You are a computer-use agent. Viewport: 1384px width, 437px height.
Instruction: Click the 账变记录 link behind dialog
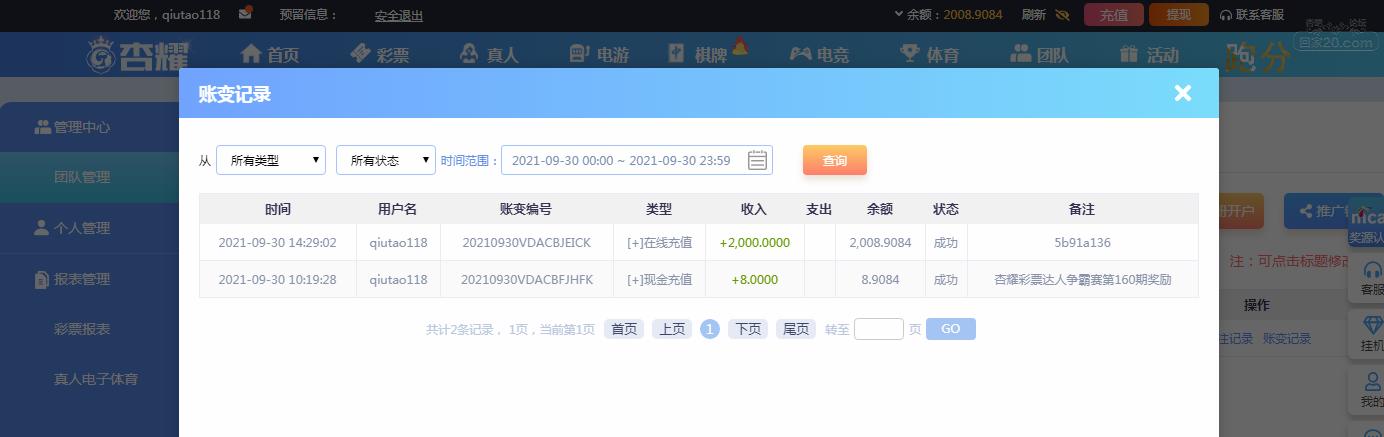[x=1287, y=338]
